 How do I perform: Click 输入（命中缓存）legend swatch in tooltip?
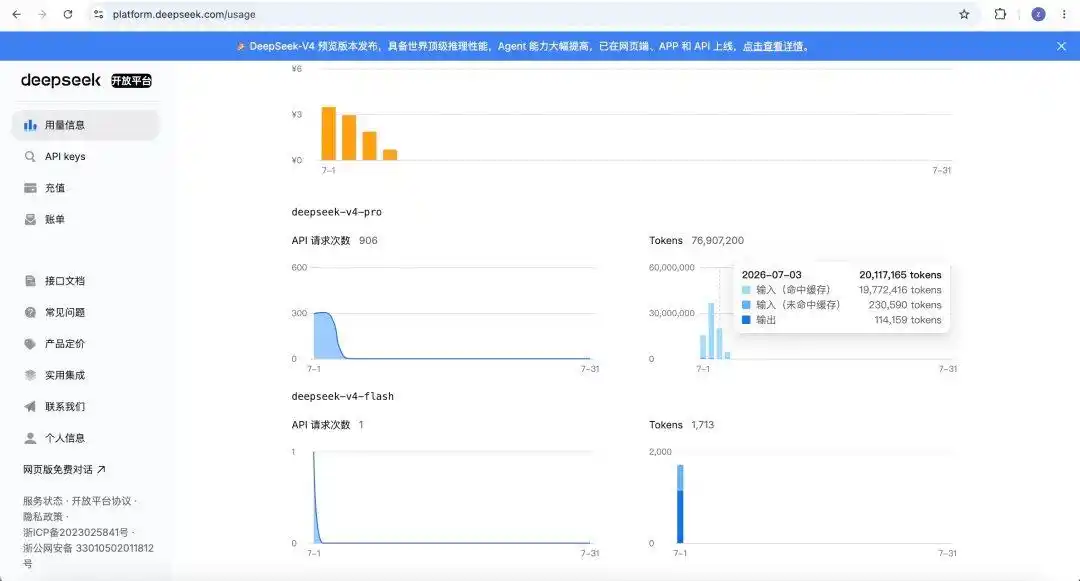coord(746,290)
